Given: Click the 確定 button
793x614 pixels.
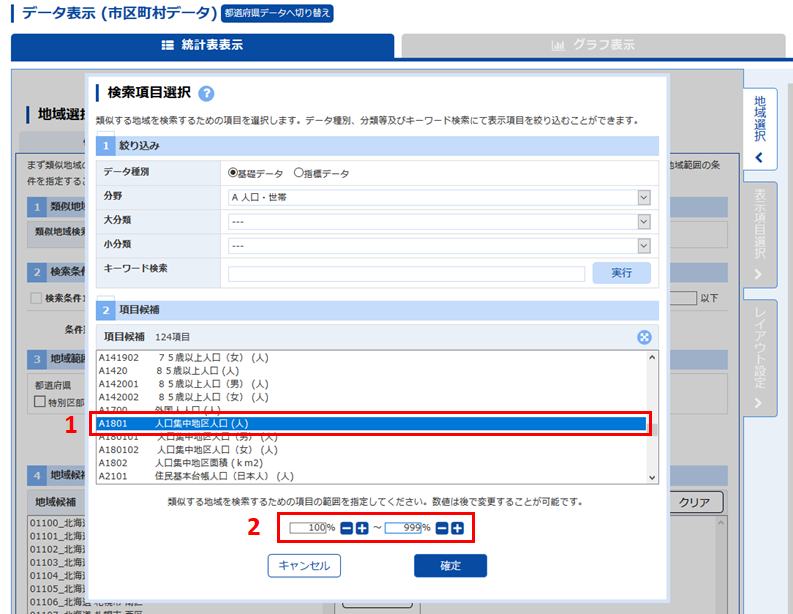Looking at the screenshot, I should click(x=451, y=565).
